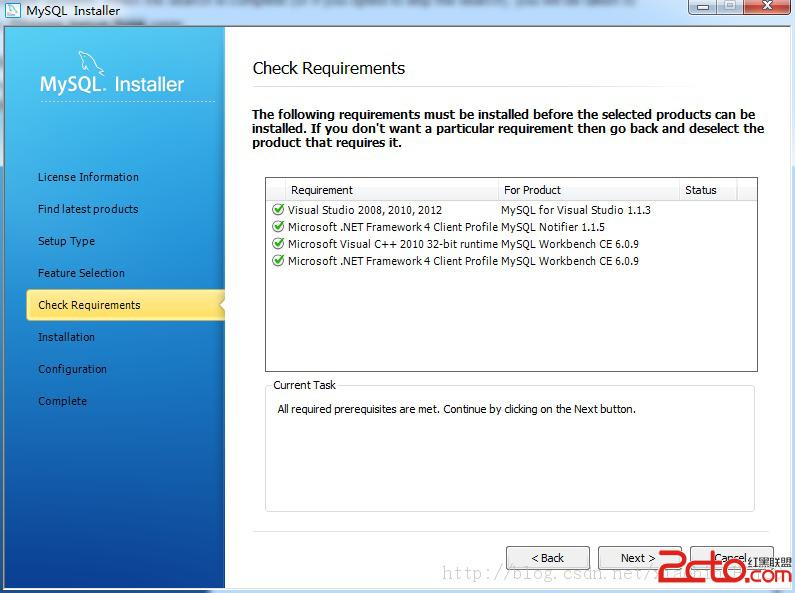Go to the Installation step
The image size is (795, 593).
click(66, 337)
